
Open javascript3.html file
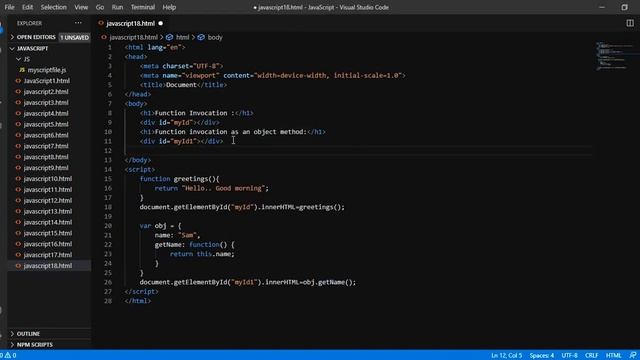pyautogui.click(x=46, y=102)
